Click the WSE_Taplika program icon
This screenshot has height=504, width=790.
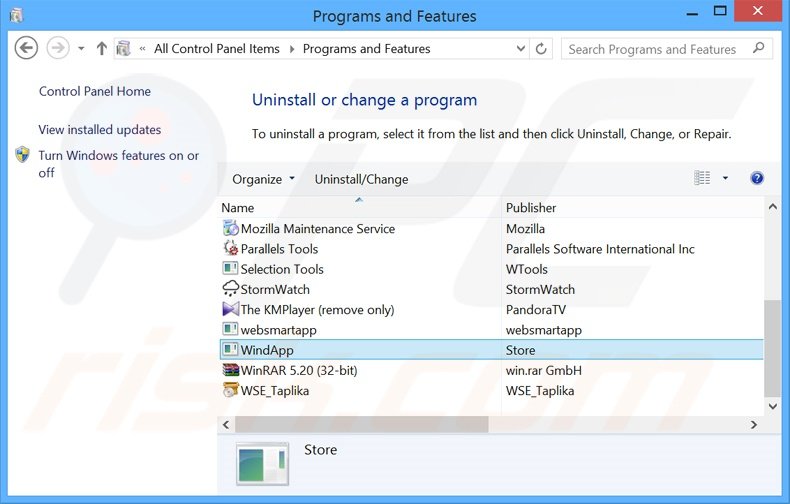230,390
